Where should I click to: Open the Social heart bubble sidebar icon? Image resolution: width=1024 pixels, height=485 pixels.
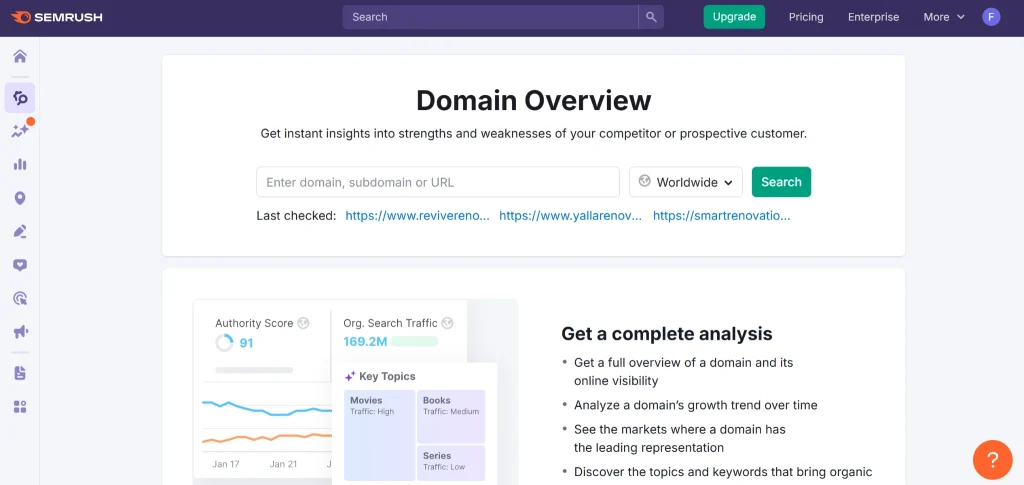pyautogui.click(x=20, y=265)
